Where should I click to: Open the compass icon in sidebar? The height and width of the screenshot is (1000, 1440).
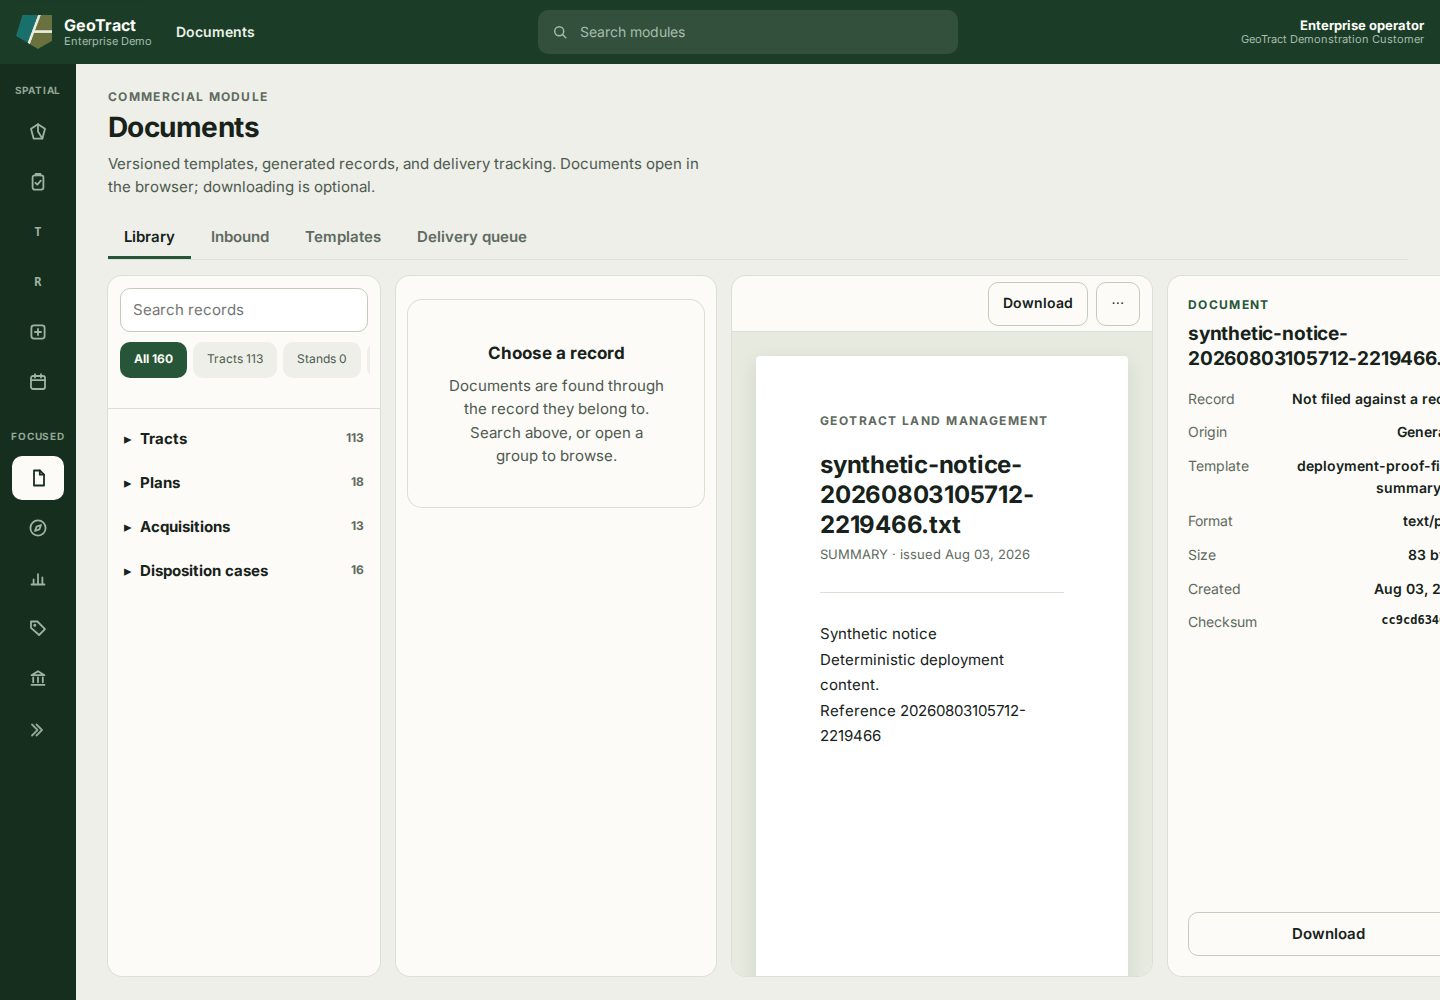pyautogui.click(x=38, y=528)
